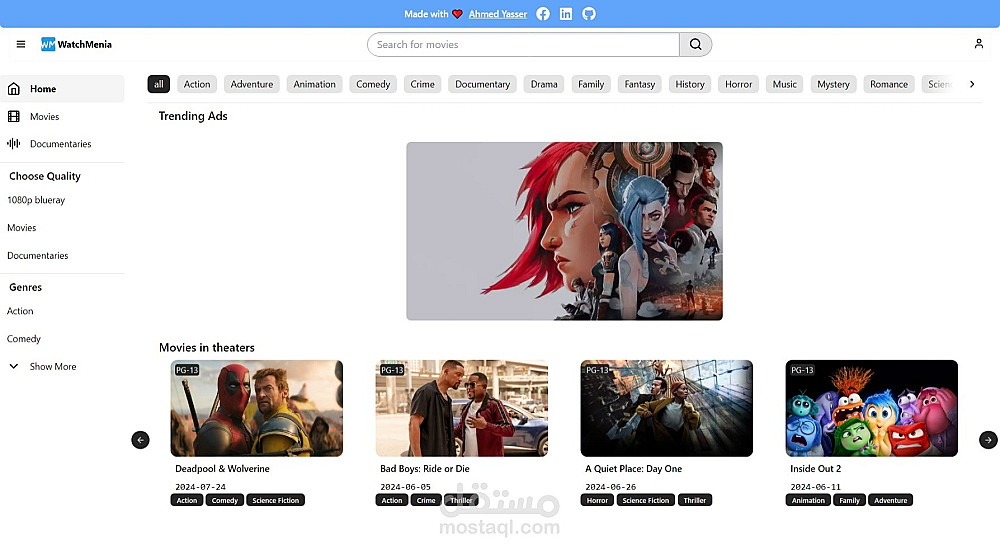This screenshot has height=549, width=1000.
Task: Open the LinkedIn icon in banner
Action: [566, 14]
